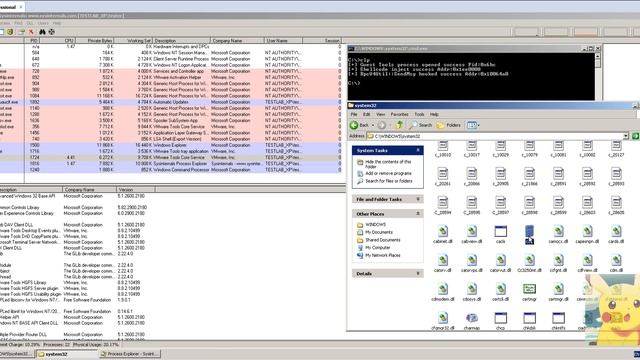Click the red X kill process icon in Process Explorer

31,32
